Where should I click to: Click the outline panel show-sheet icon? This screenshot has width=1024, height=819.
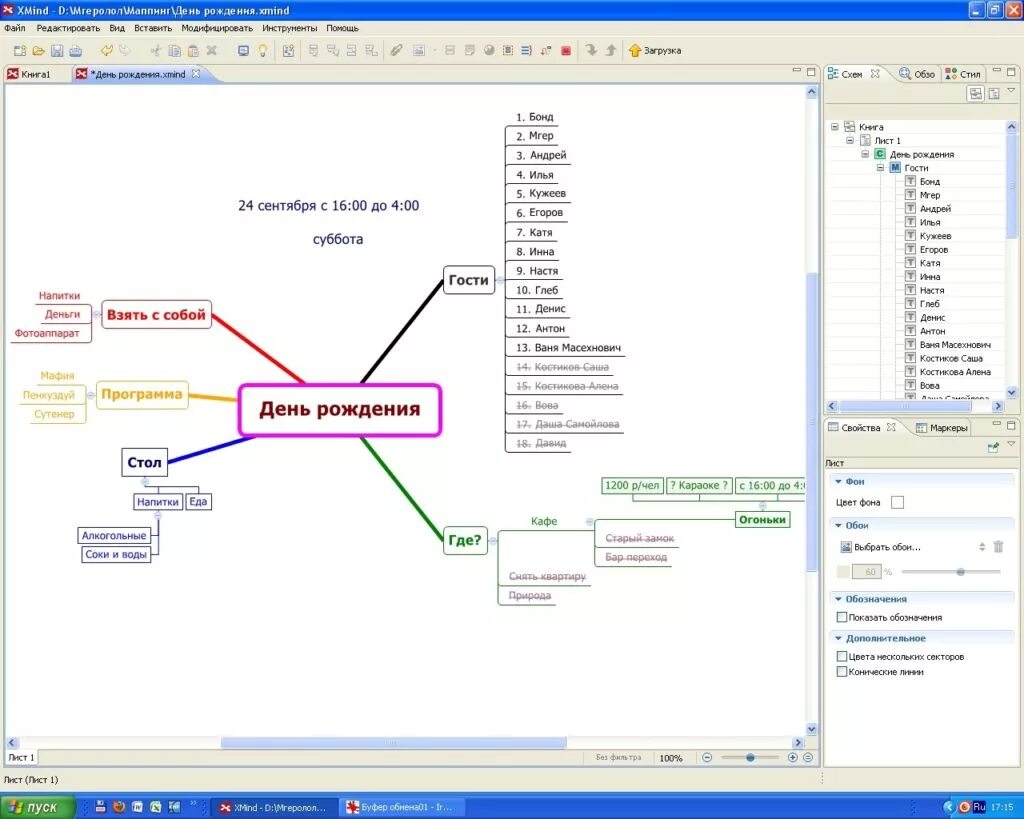pyautogui.click(x=994, y=93)
